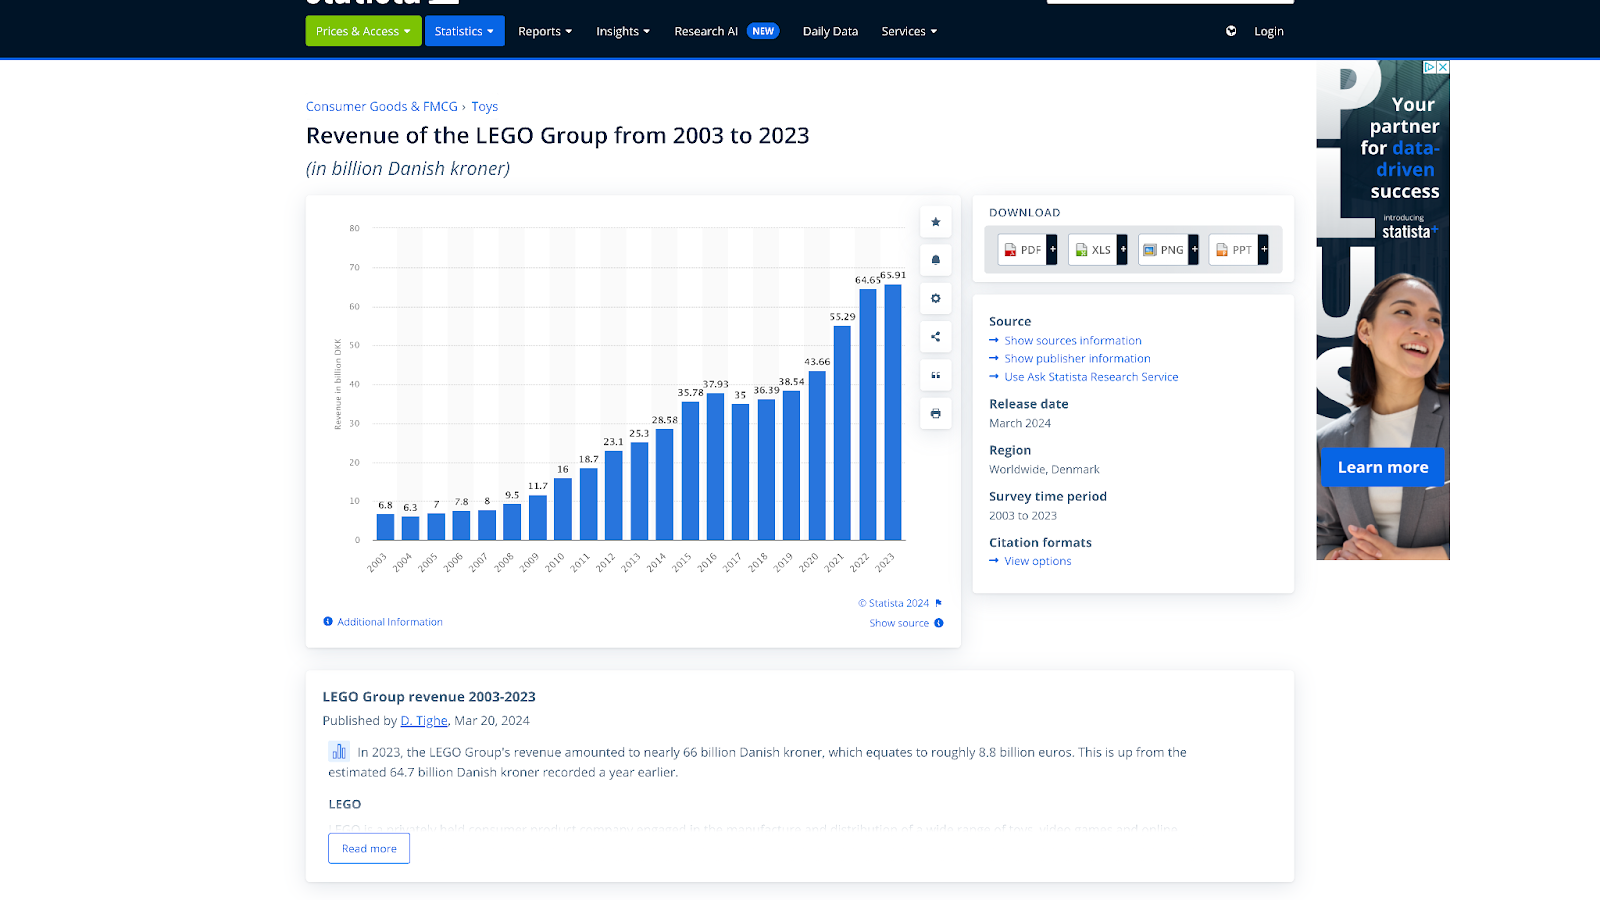
Task: Click the 2021 bar labeled 55.29
Action: [x=842, y=433]
